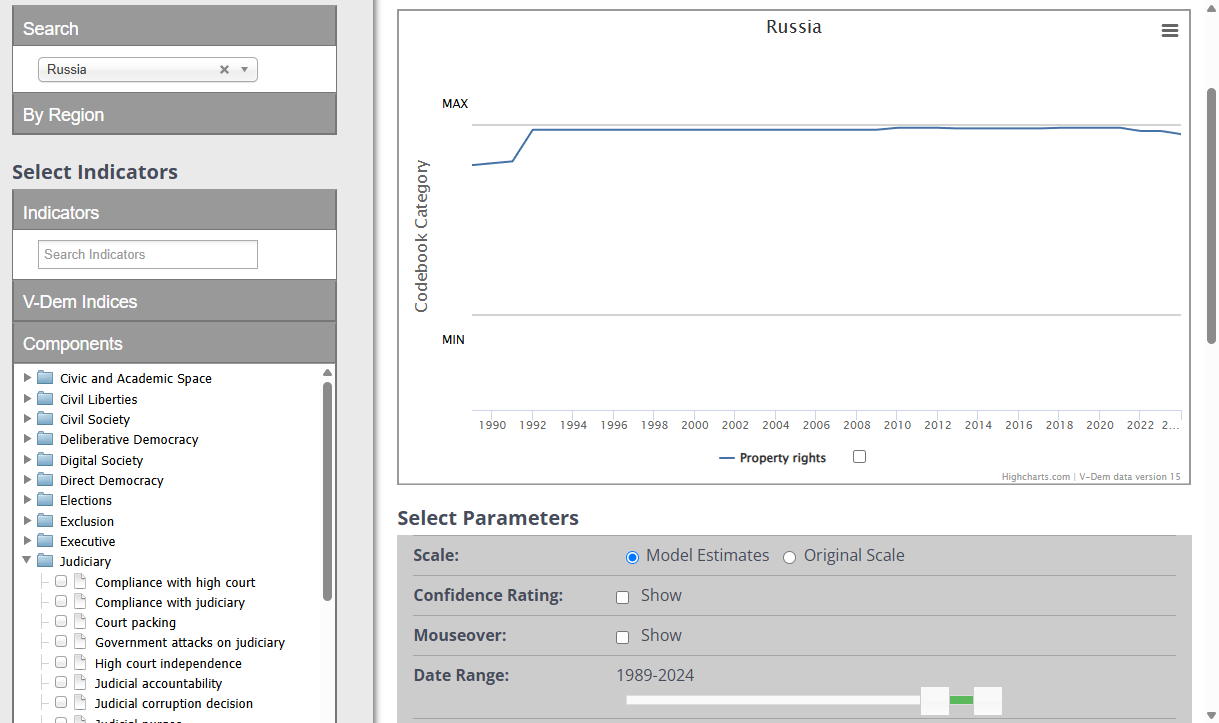This screenshot has width=1219, height=723.
Task: Click the Government attacks on judiciary document icon
Action: click(81, 642)
